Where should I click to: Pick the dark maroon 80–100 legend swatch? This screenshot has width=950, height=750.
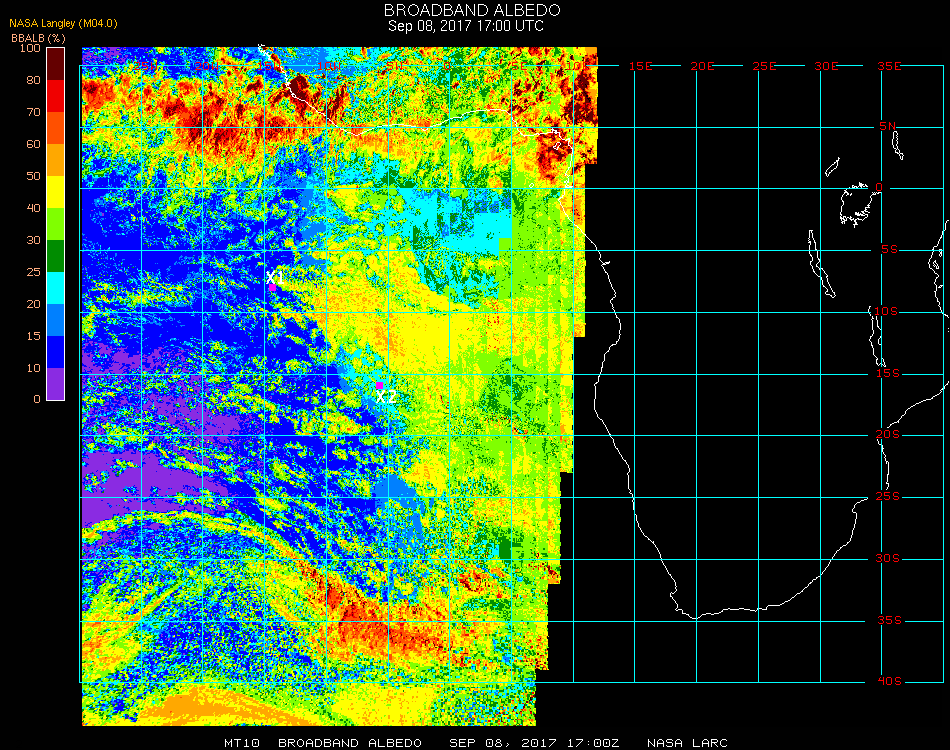coord(56,64)
